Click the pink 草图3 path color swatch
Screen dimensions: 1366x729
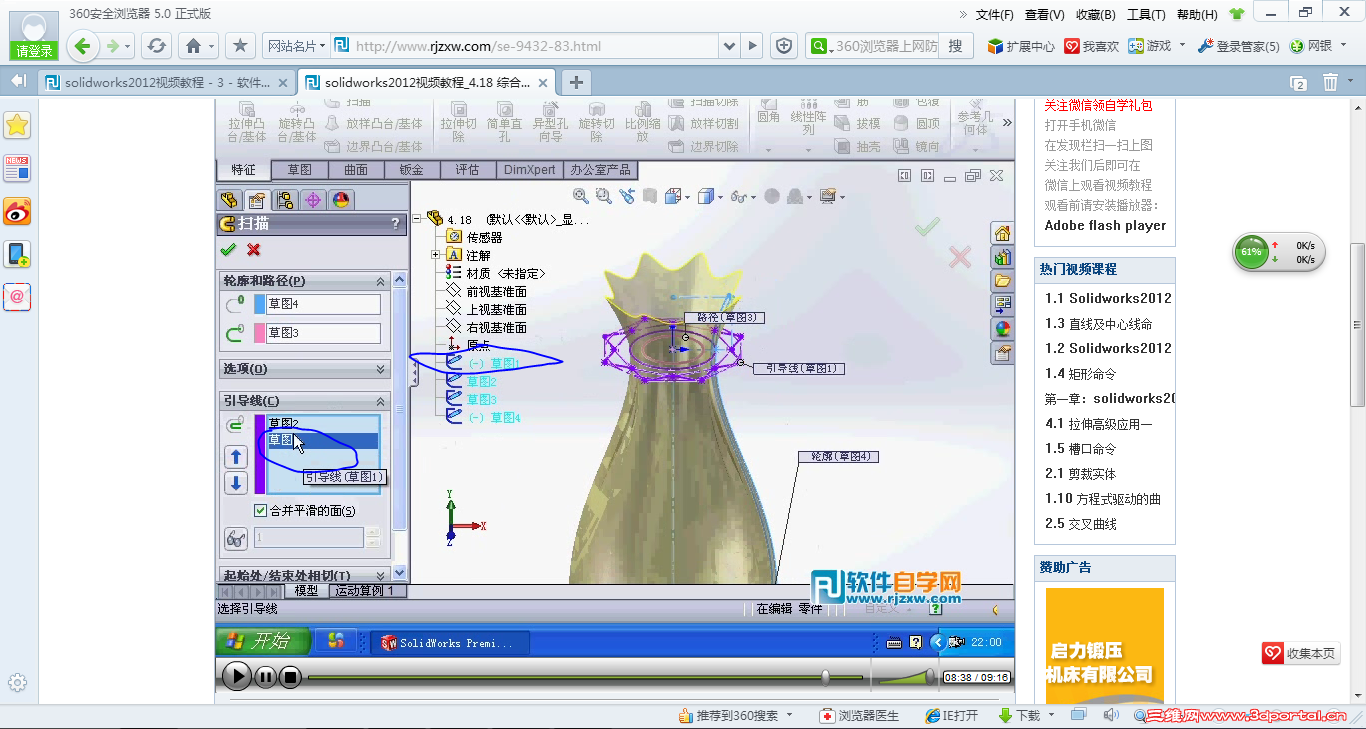click(x=259, y=333)
